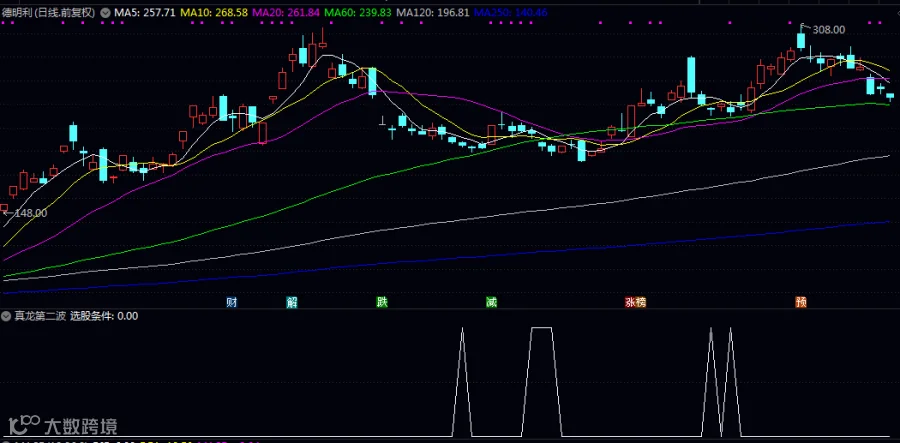Select the 减 shareholder reduction marker
This screenshot has width=900, height=443.
[491, 302]
